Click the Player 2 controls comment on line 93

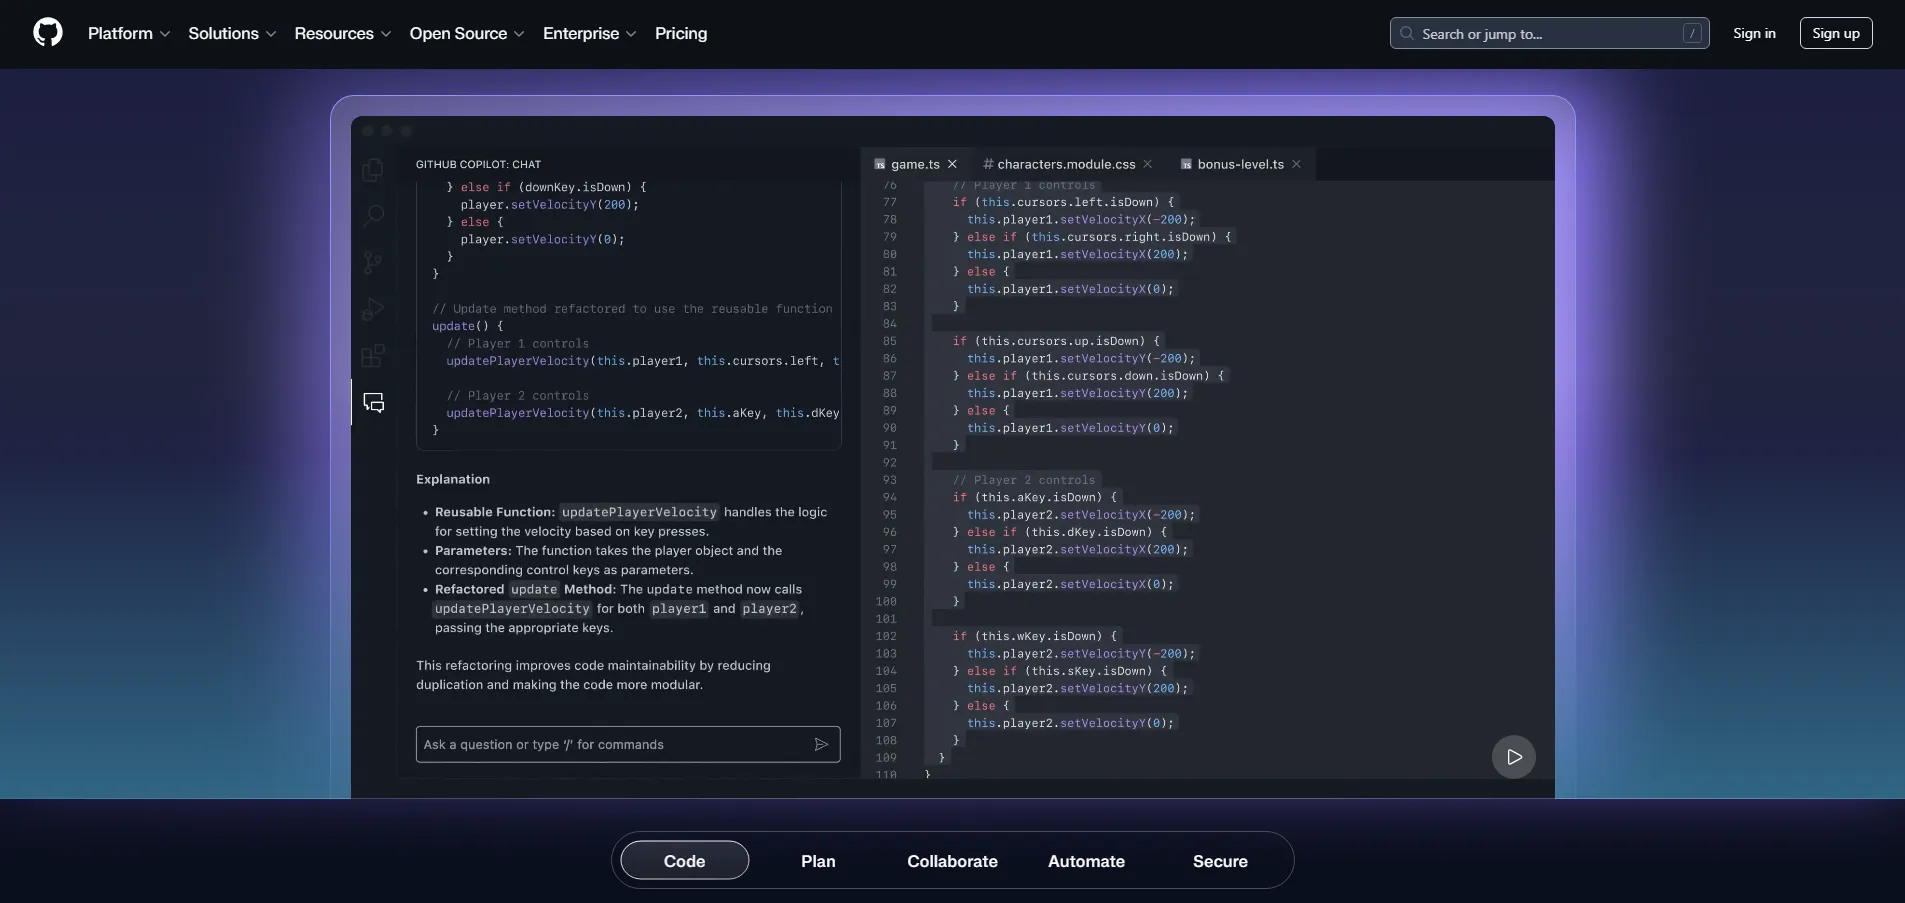coord(1024,480)
